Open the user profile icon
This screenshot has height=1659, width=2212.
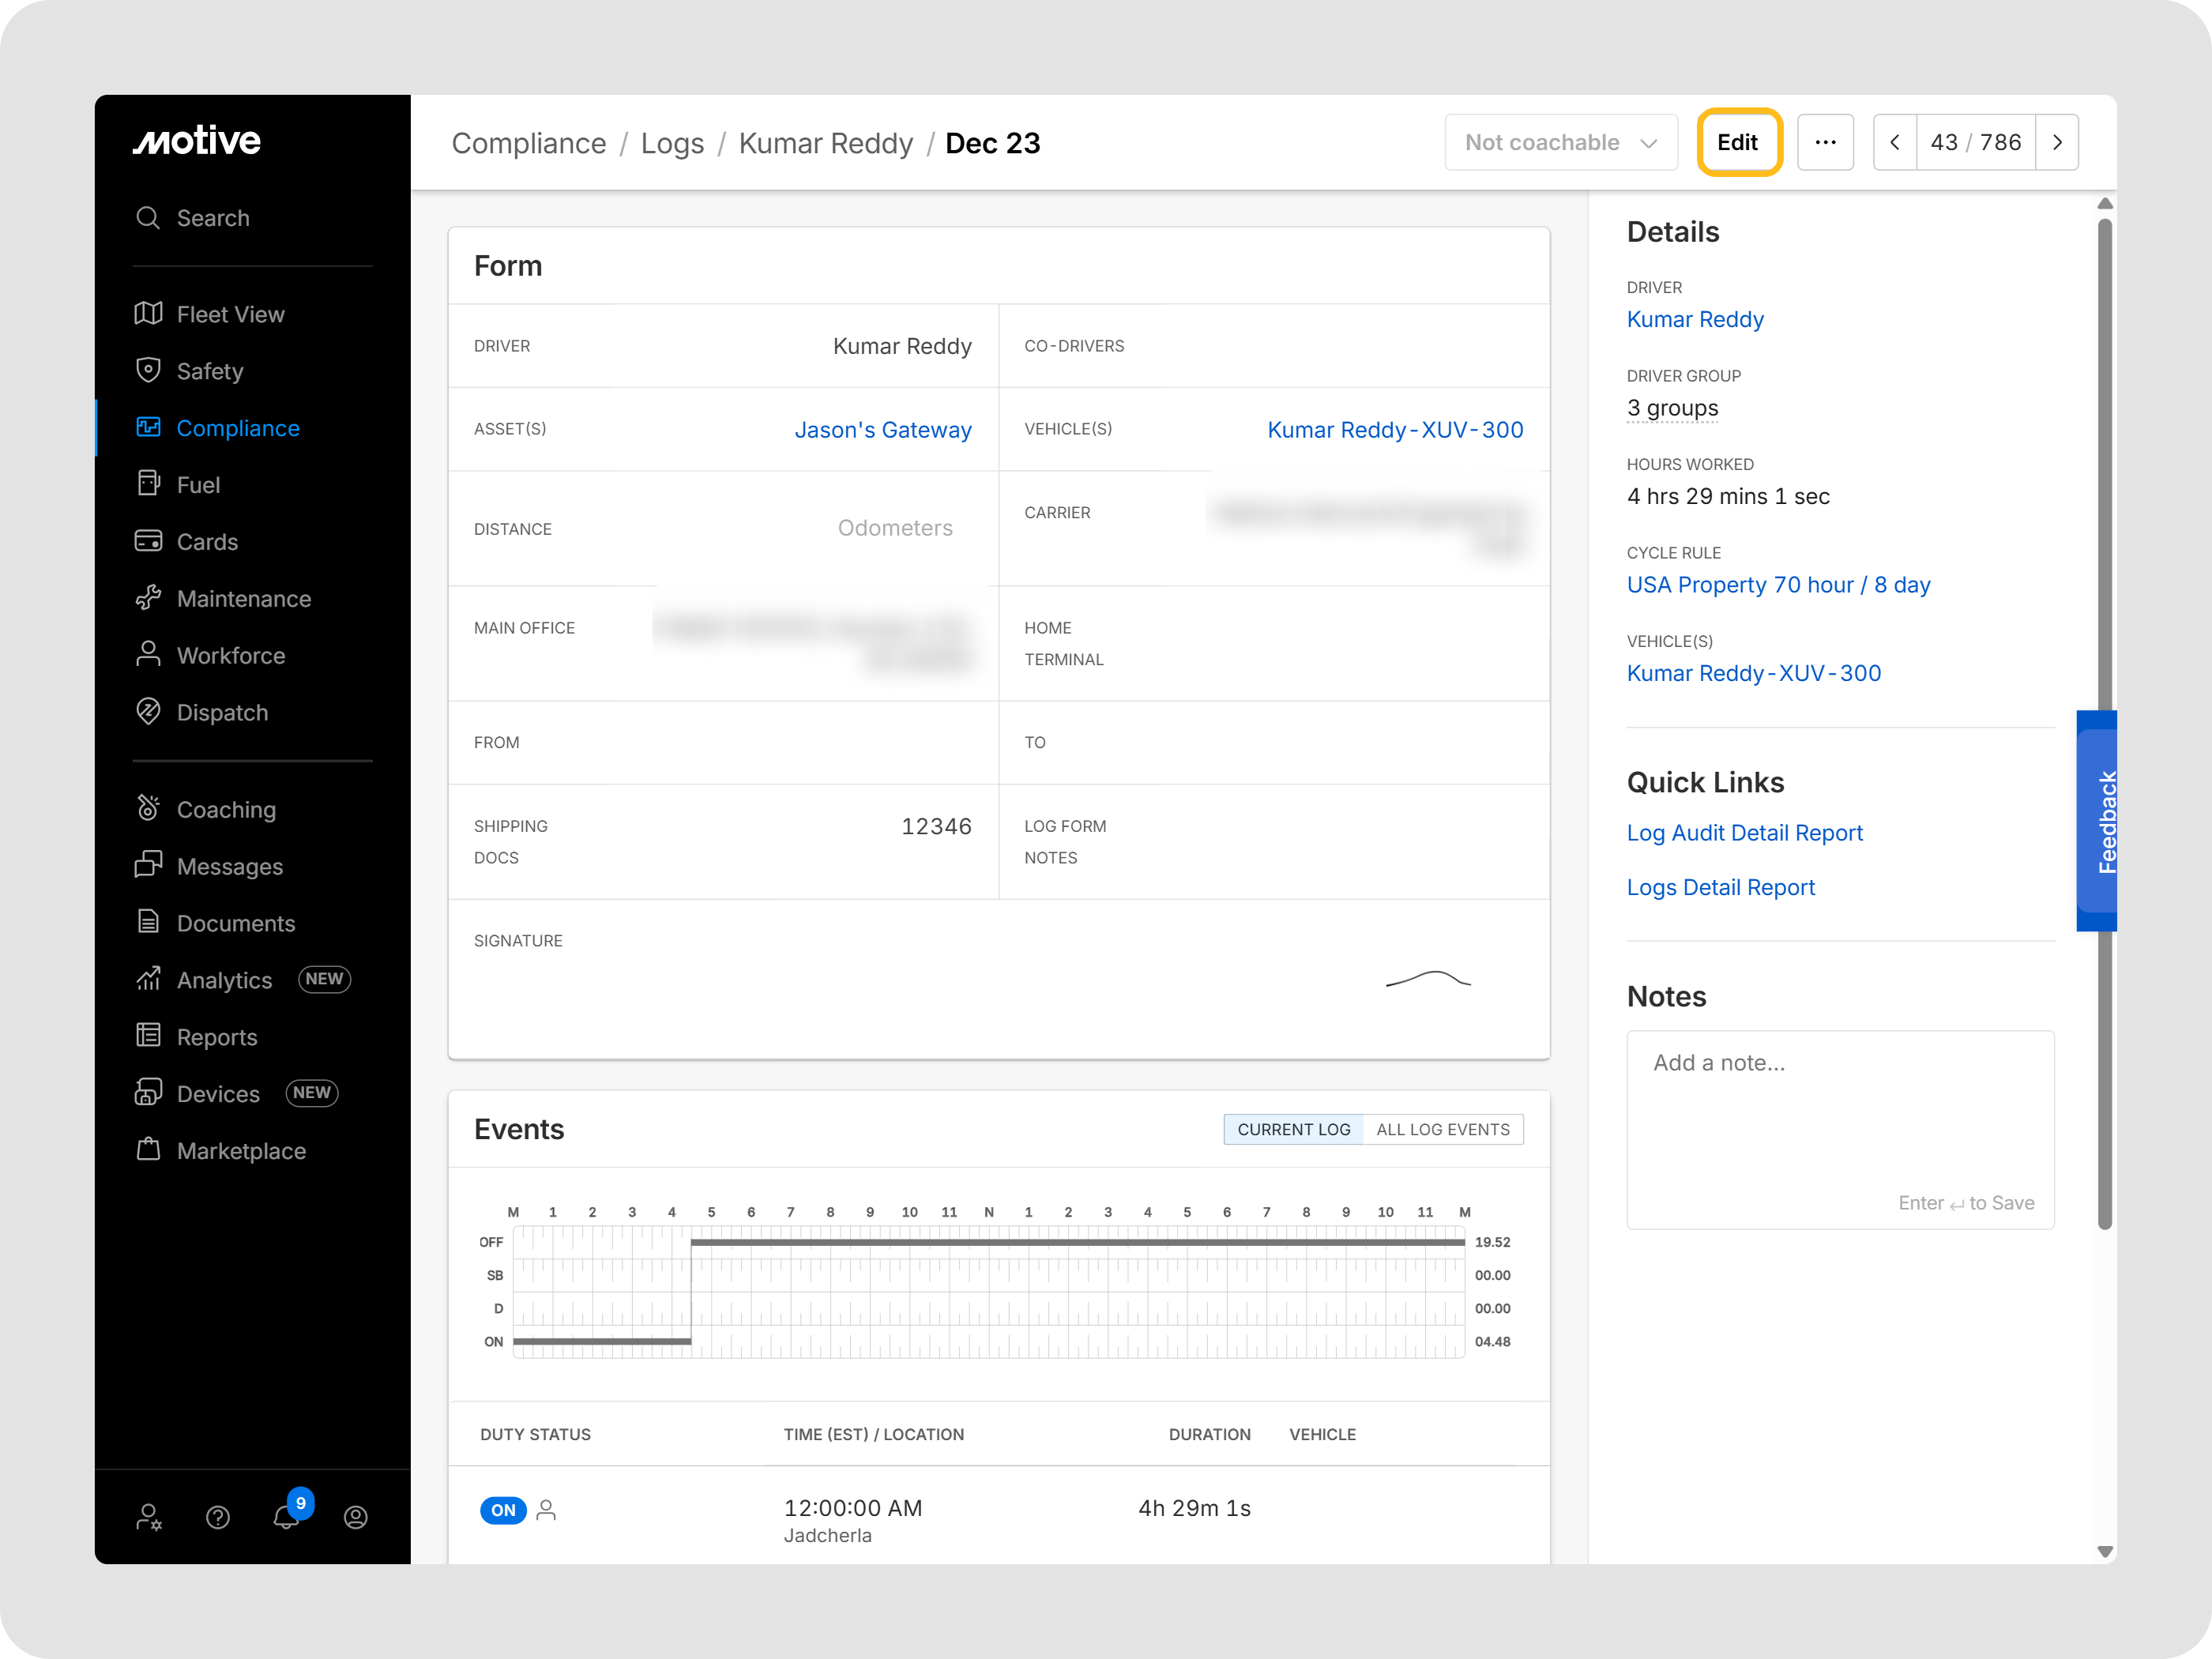point(355,1517)
